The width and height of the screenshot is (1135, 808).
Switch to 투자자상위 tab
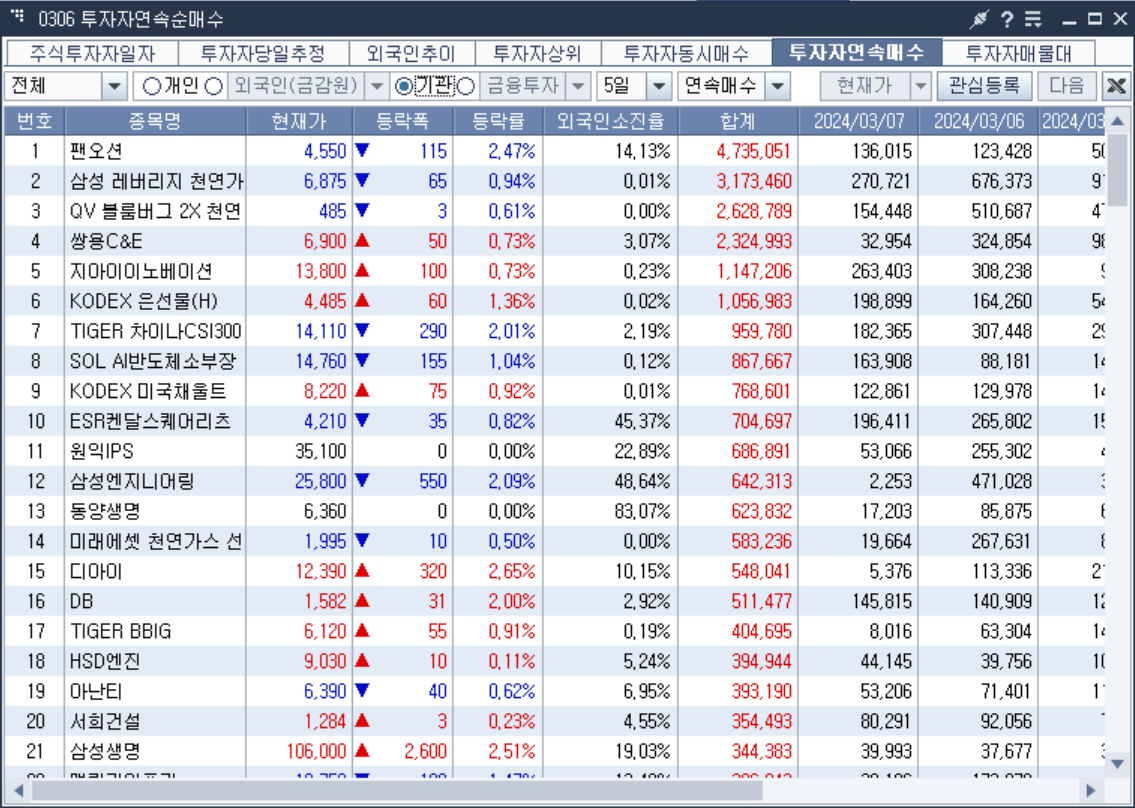pyautogui.click(x=538, y=54)
